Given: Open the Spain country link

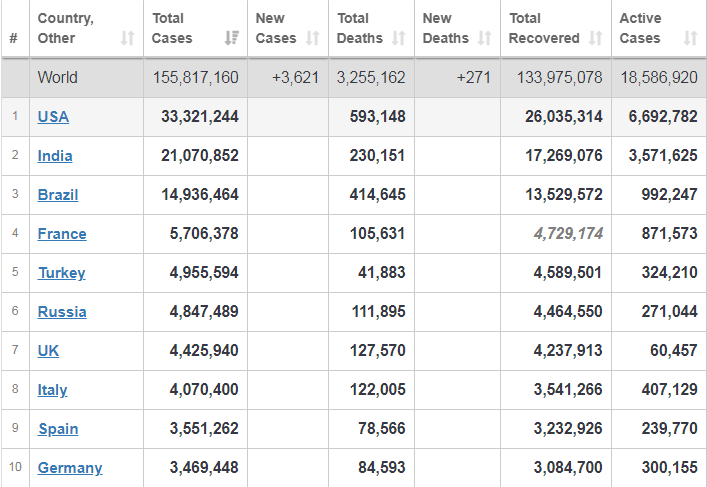Looking at the screenshot, I should (58, 429).
